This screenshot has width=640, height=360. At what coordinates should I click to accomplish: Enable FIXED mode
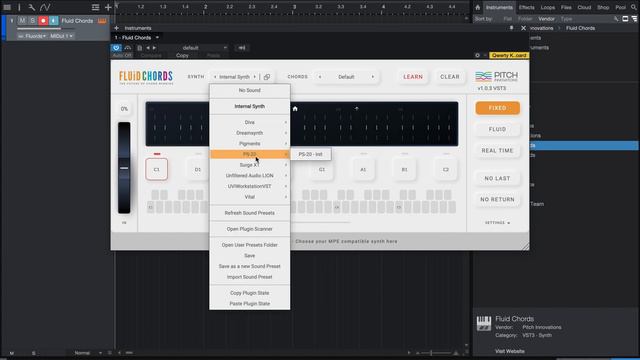[x=498, y=108]
